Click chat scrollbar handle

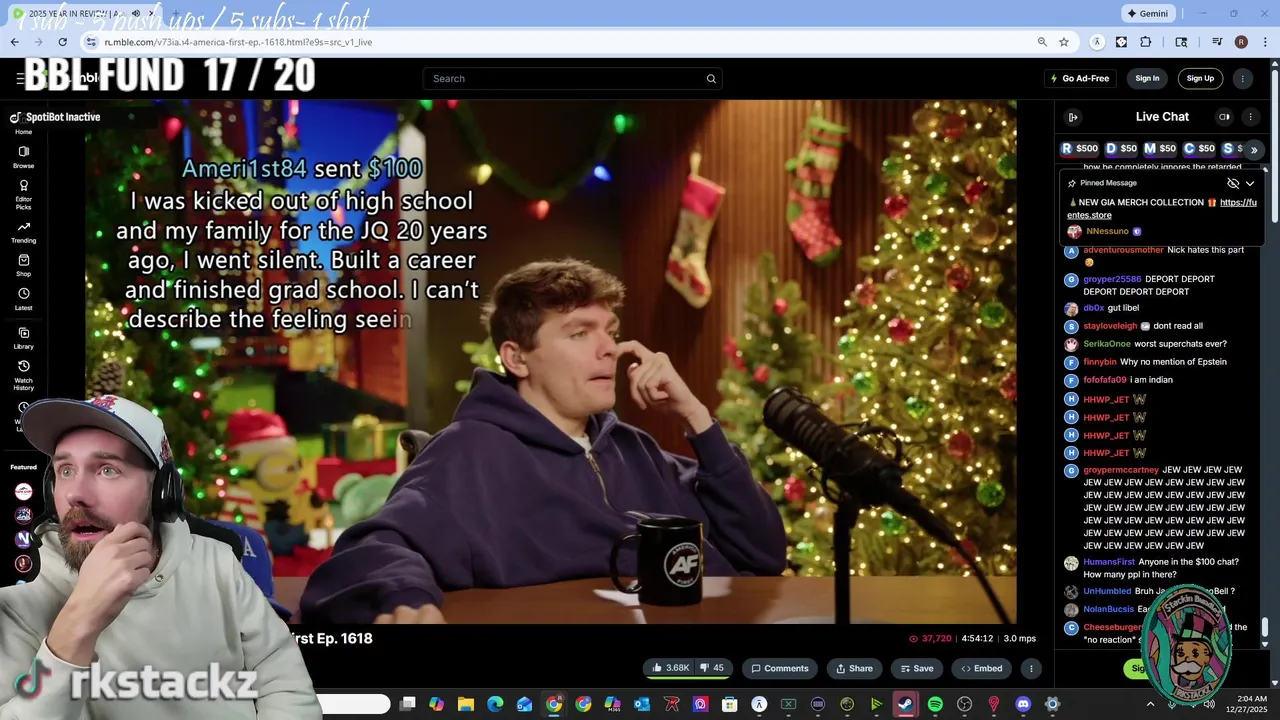tap(1265, 627)
